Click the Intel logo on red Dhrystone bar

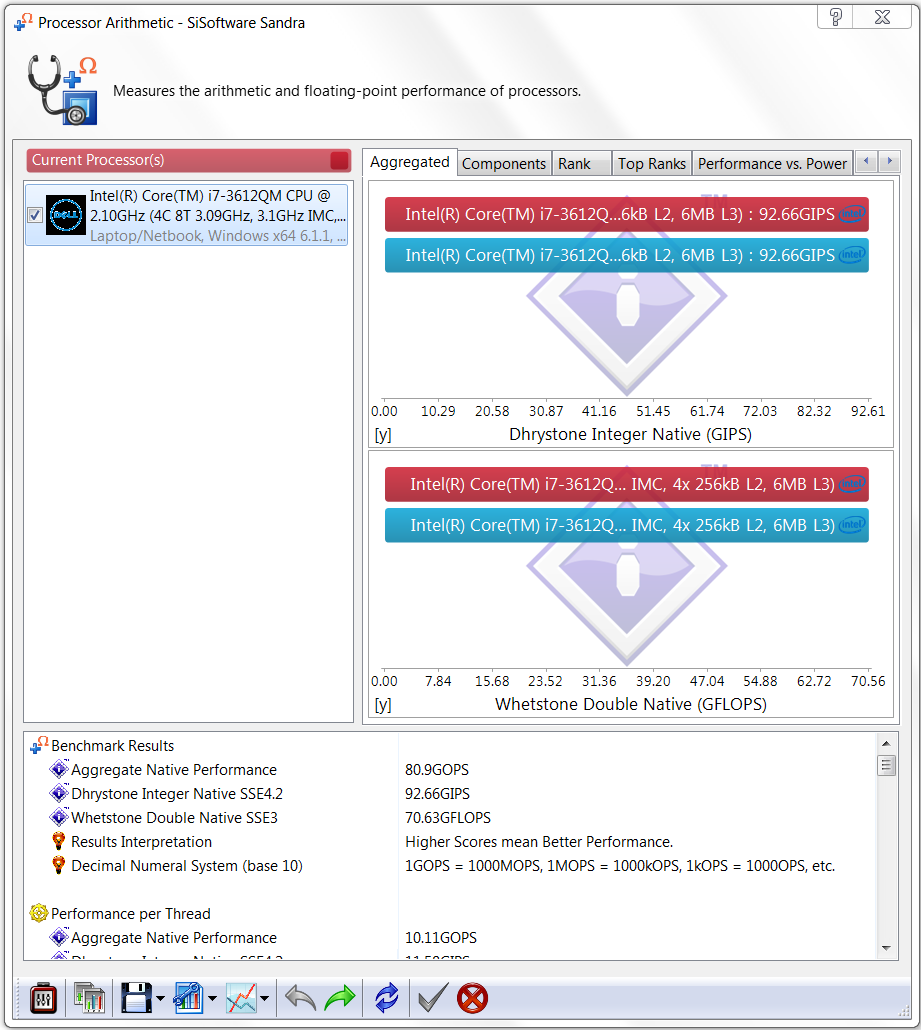pos(852,214)
